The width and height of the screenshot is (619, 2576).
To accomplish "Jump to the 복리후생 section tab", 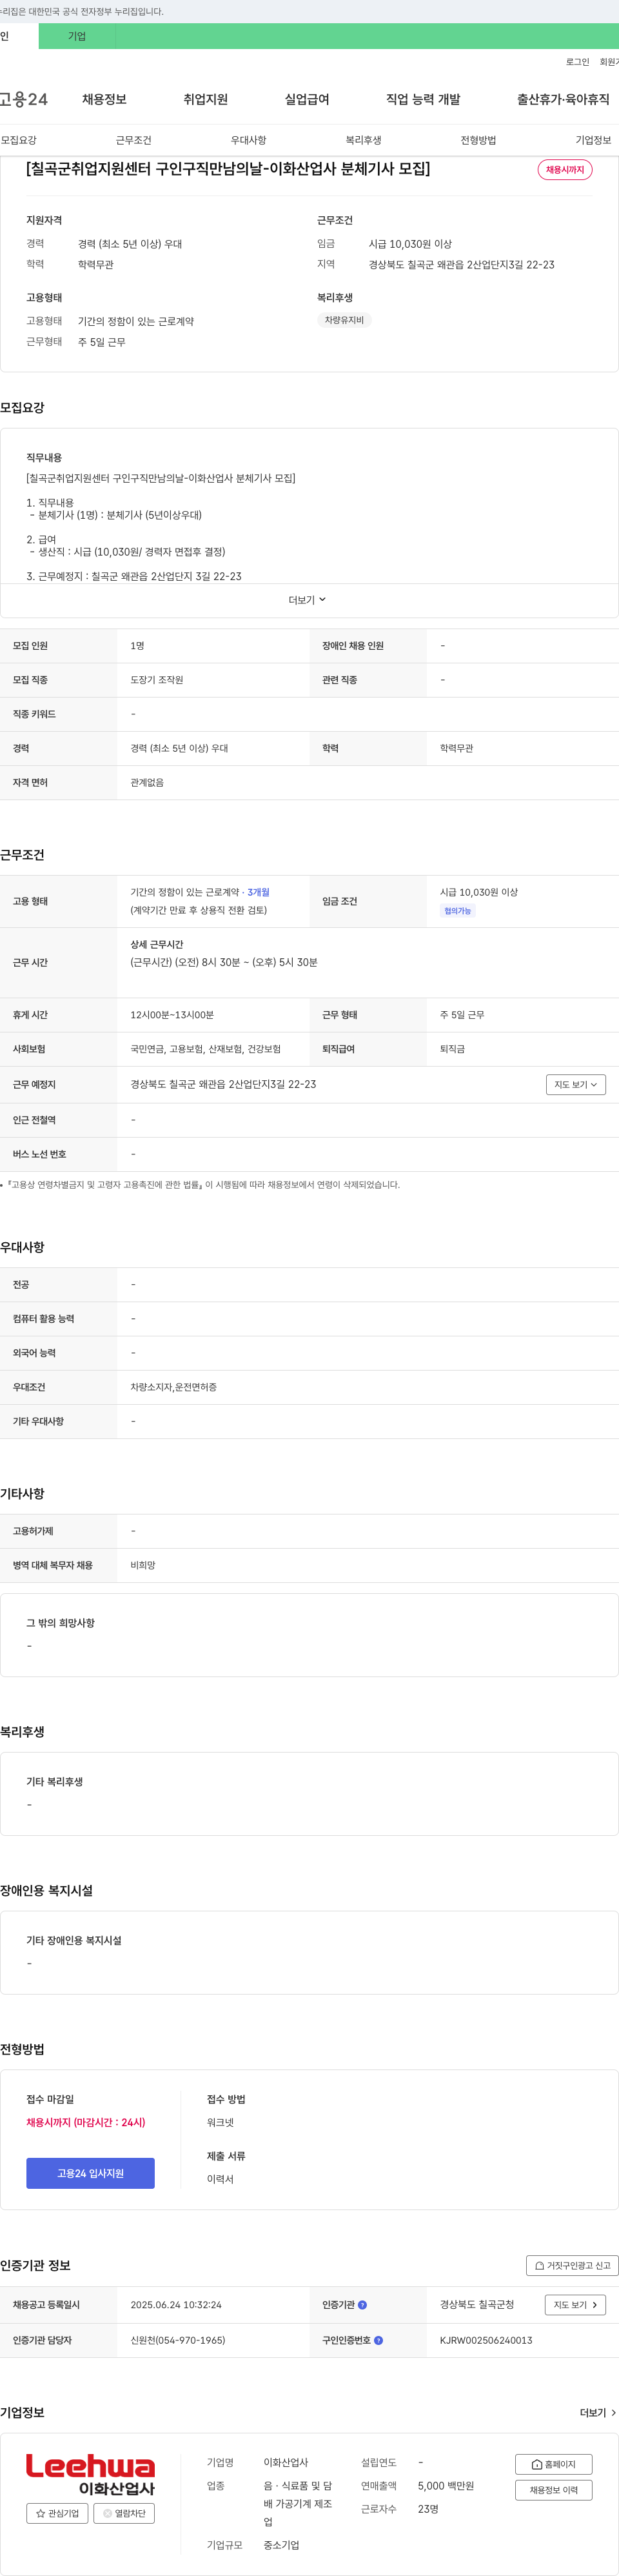I will pyautogui.click(x=363, y=140).
